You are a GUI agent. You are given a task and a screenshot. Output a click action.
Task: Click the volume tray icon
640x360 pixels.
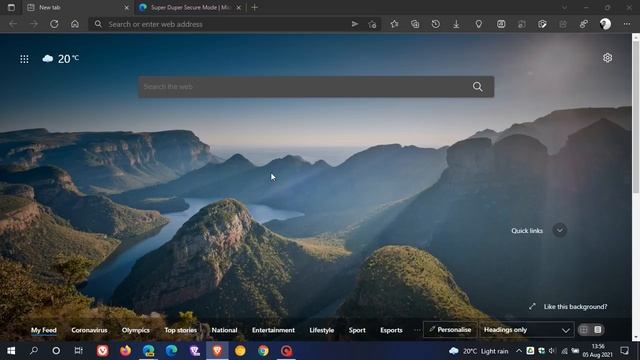click(553, 351)
